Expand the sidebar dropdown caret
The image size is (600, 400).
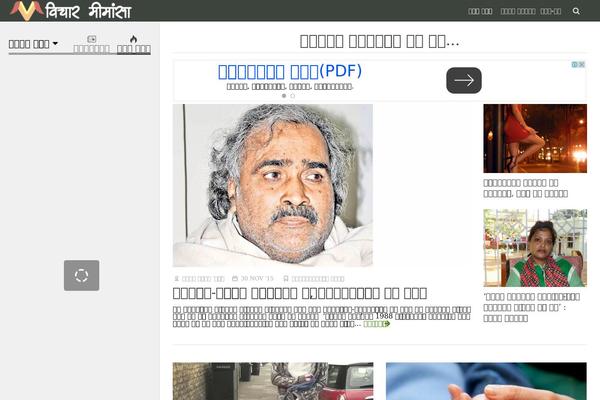[55, 44]
